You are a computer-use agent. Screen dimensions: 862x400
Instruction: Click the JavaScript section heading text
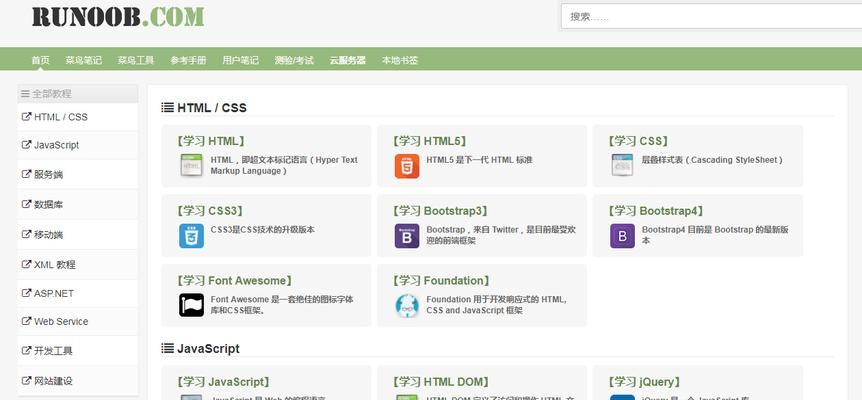click(x=208, y=348)
